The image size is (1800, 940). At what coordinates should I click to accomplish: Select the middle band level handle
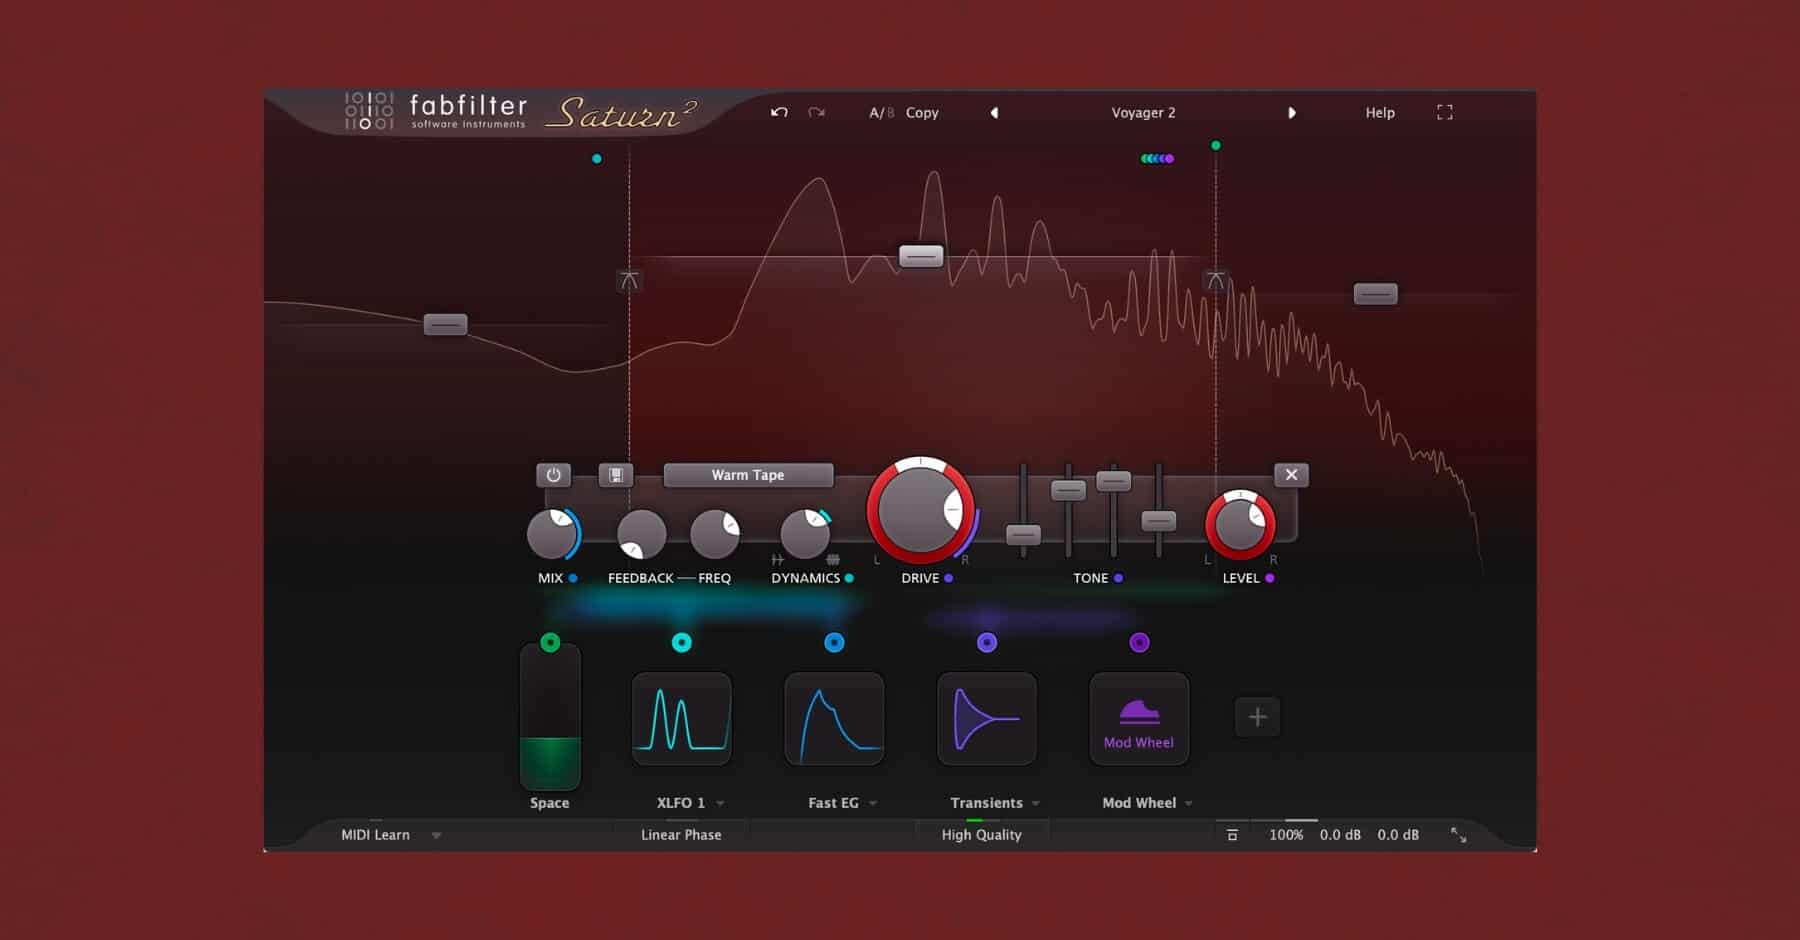pyautogui.click(x=921, y=257)
